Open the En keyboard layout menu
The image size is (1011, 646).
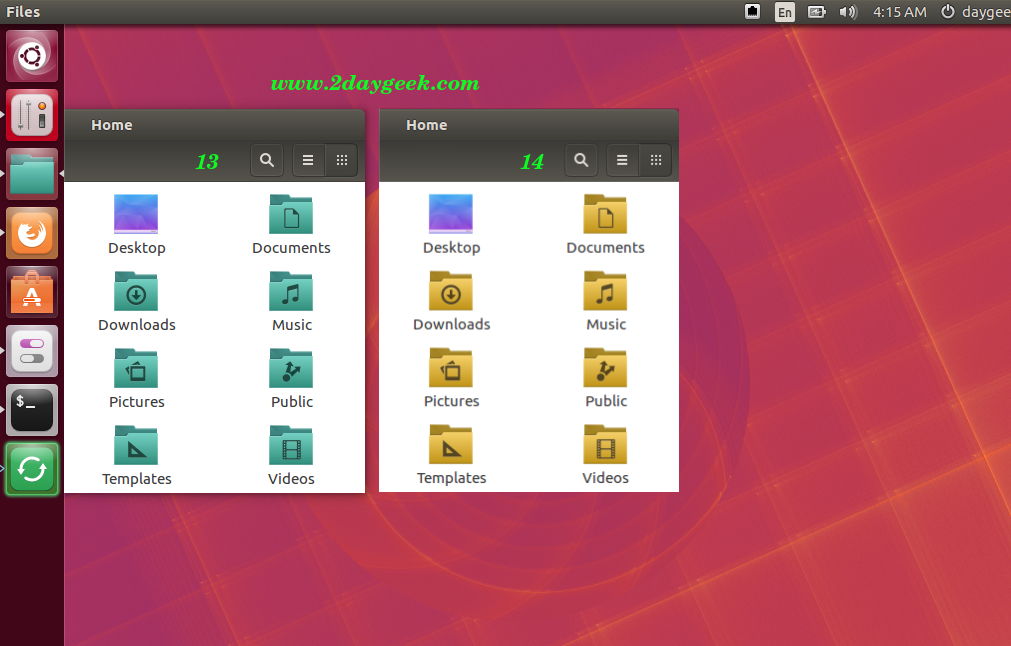(x=785, y=12)
